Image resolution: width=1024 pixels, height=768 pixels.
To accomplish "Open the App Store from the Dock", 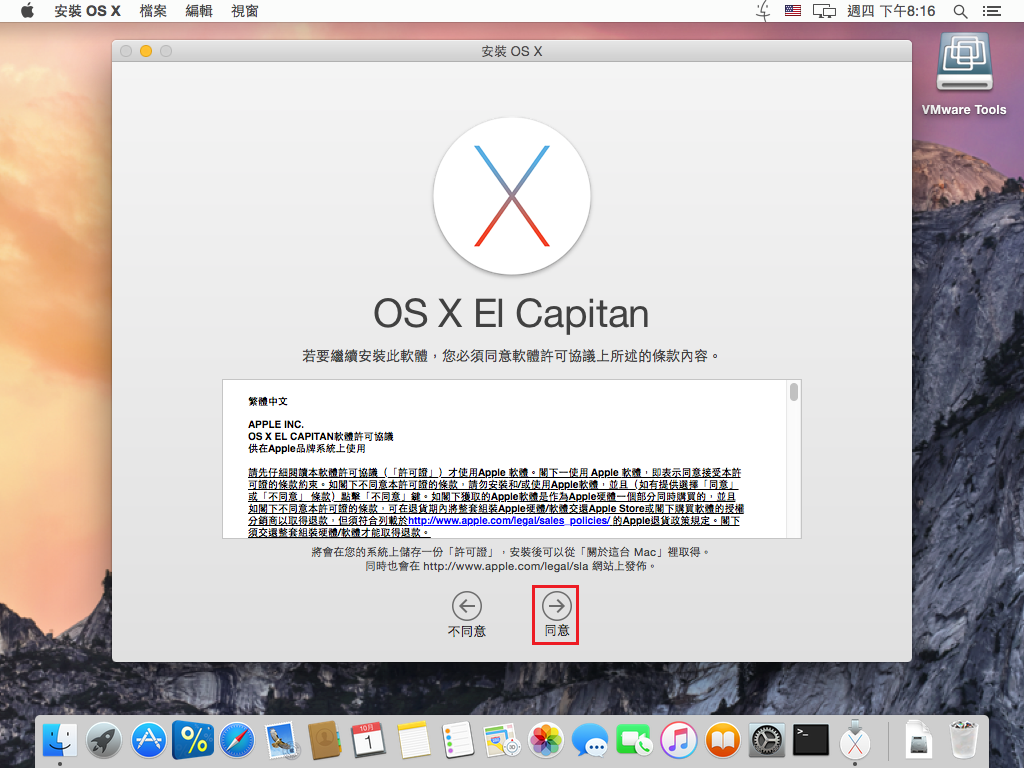I will [x=148, y=741].
